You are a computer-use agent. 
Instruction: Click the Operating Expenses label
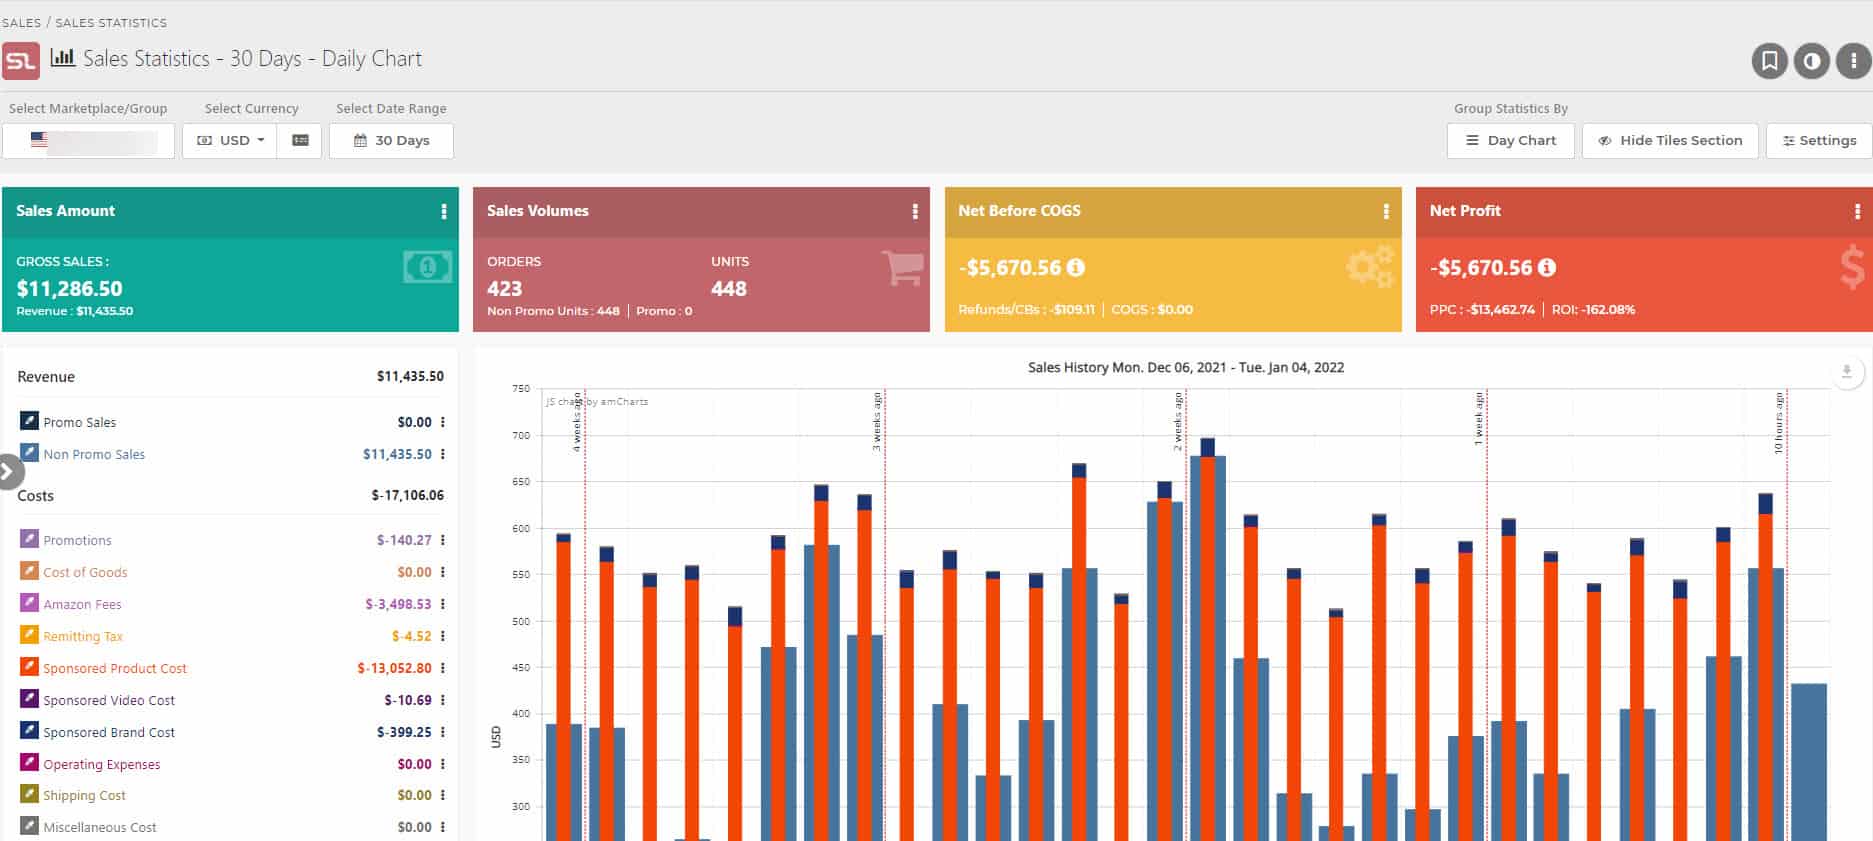tap(102, 764)
